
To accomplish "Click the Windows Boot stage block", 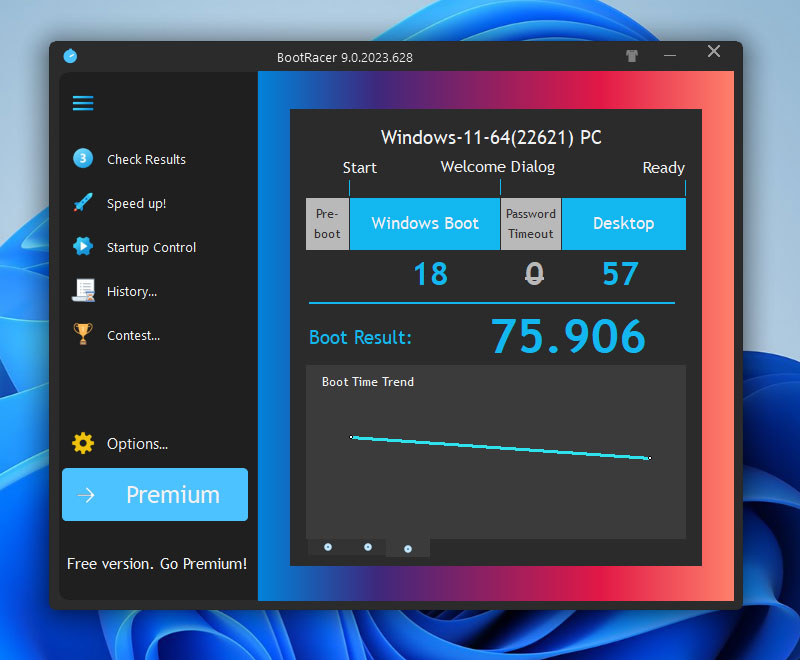I will (x=424, y=223).
